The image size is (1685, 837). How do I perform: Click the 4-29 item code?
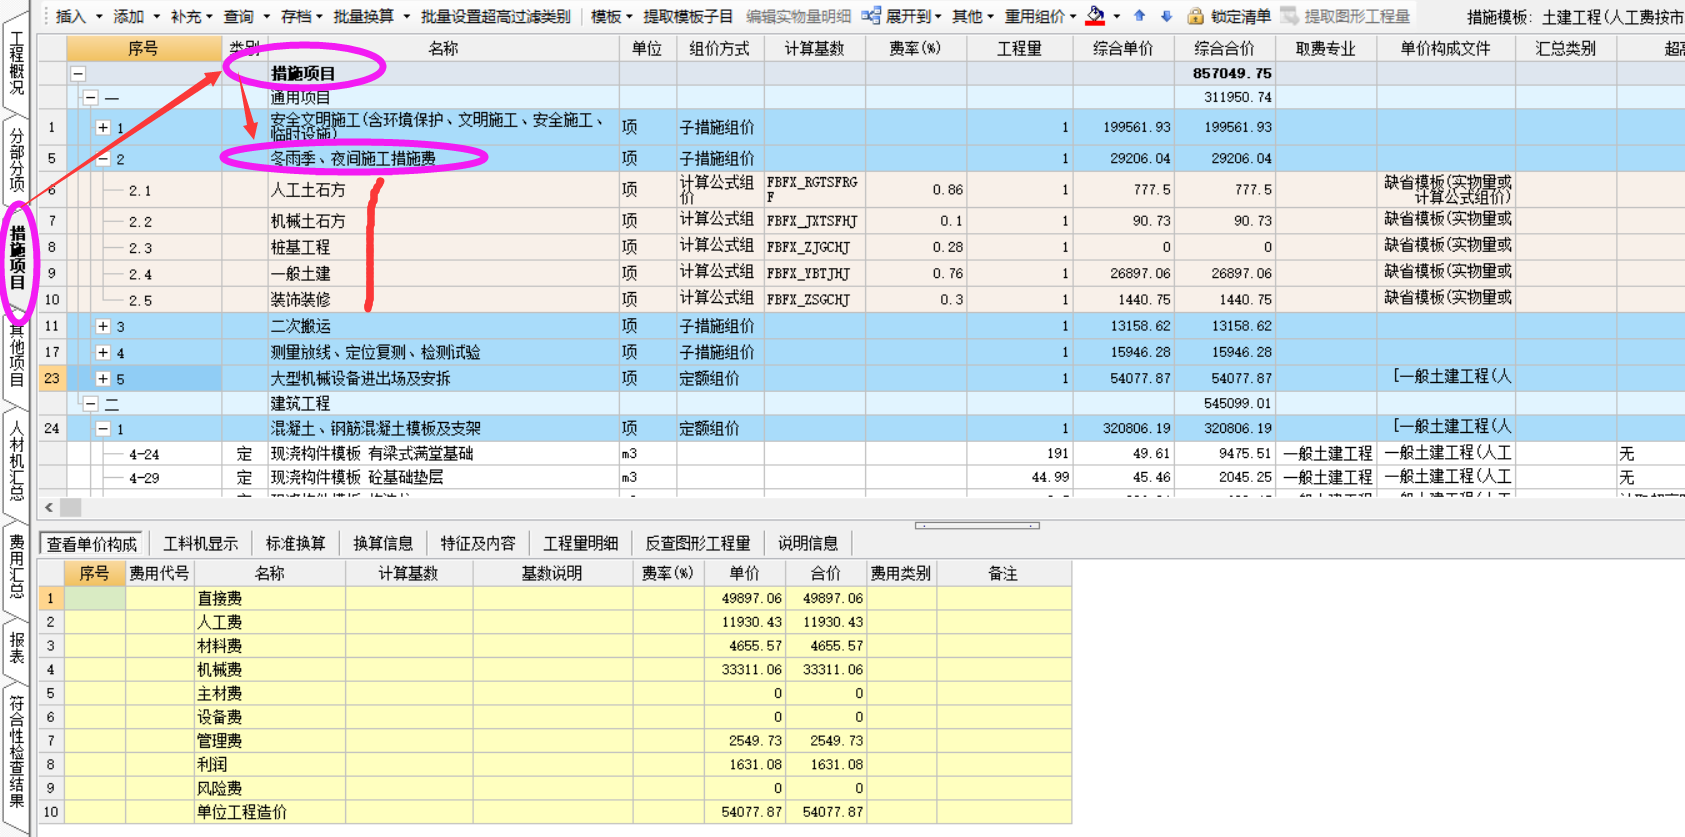144,478
